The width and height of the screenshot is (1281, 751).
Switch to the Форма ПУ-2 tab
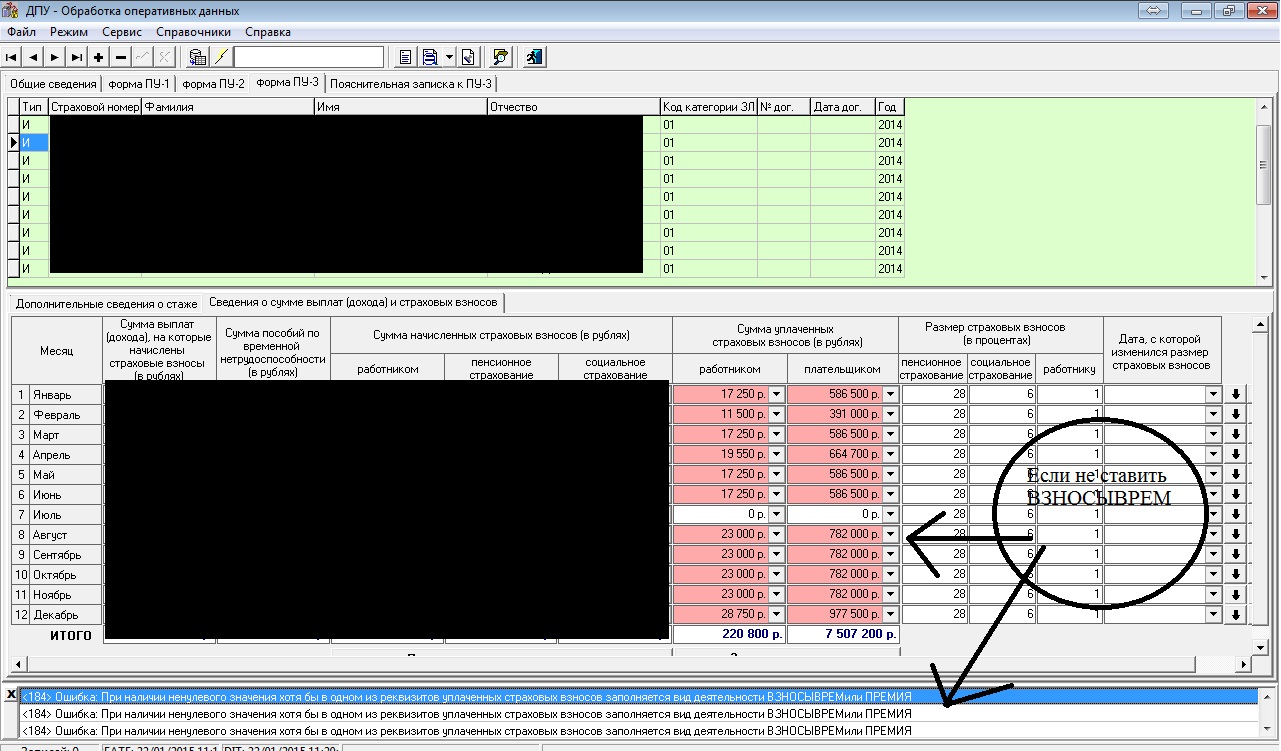click(213, 84)
